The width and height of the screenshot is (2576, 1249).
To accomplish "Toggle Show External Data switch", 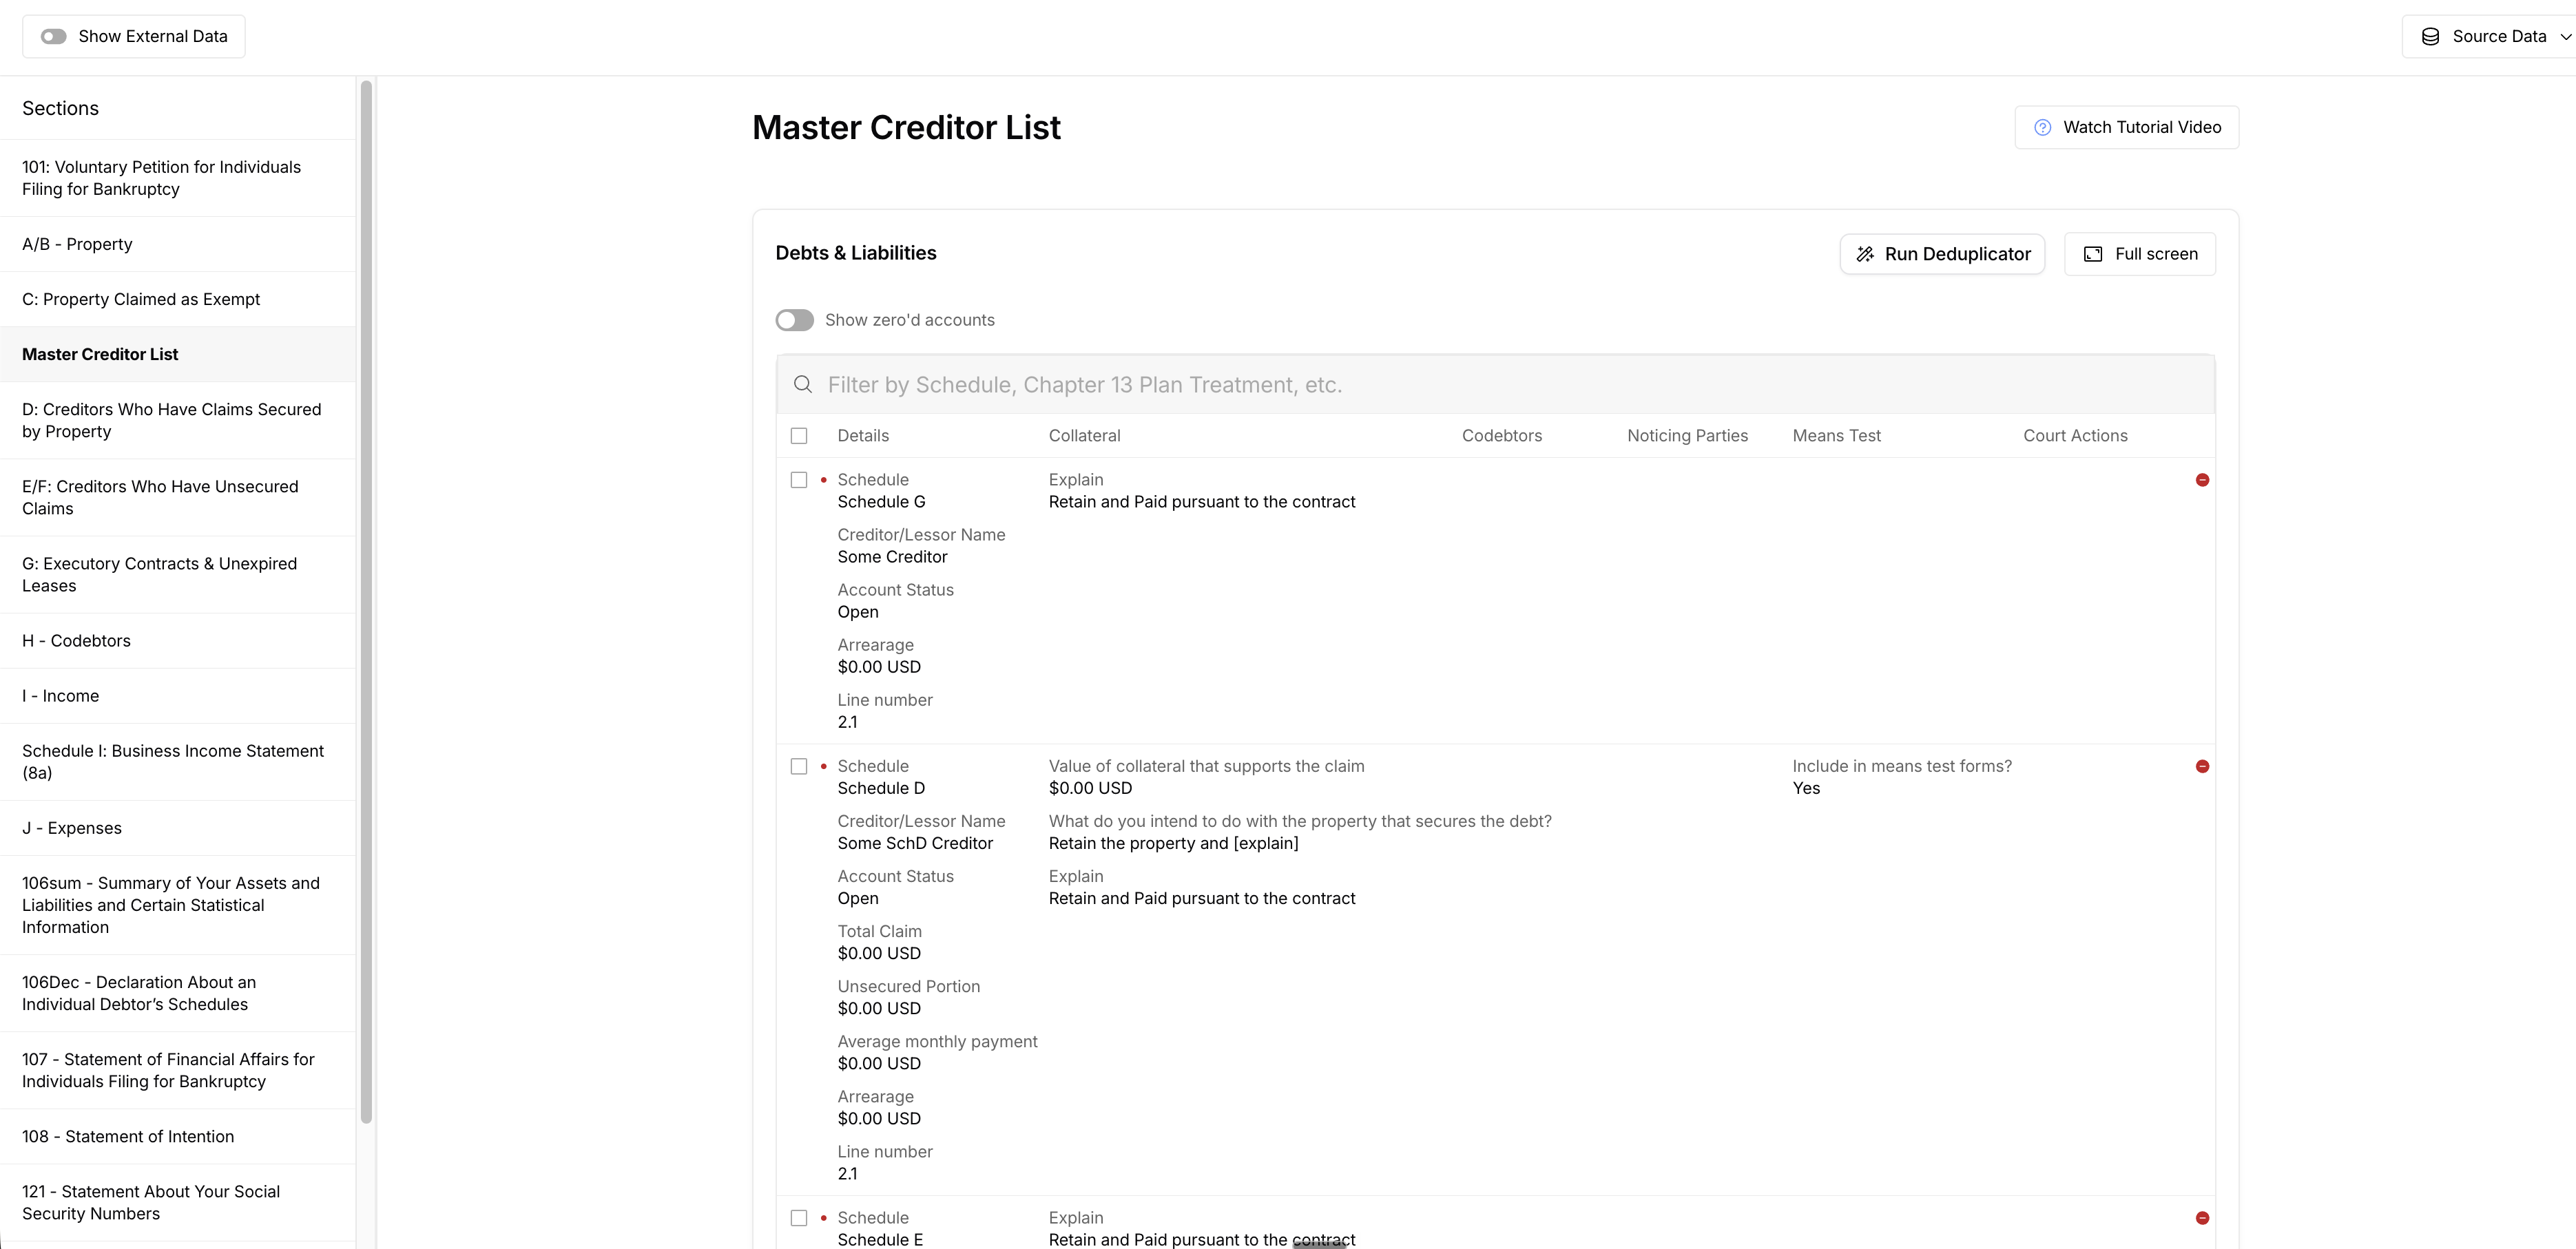I will pos(53,36).
